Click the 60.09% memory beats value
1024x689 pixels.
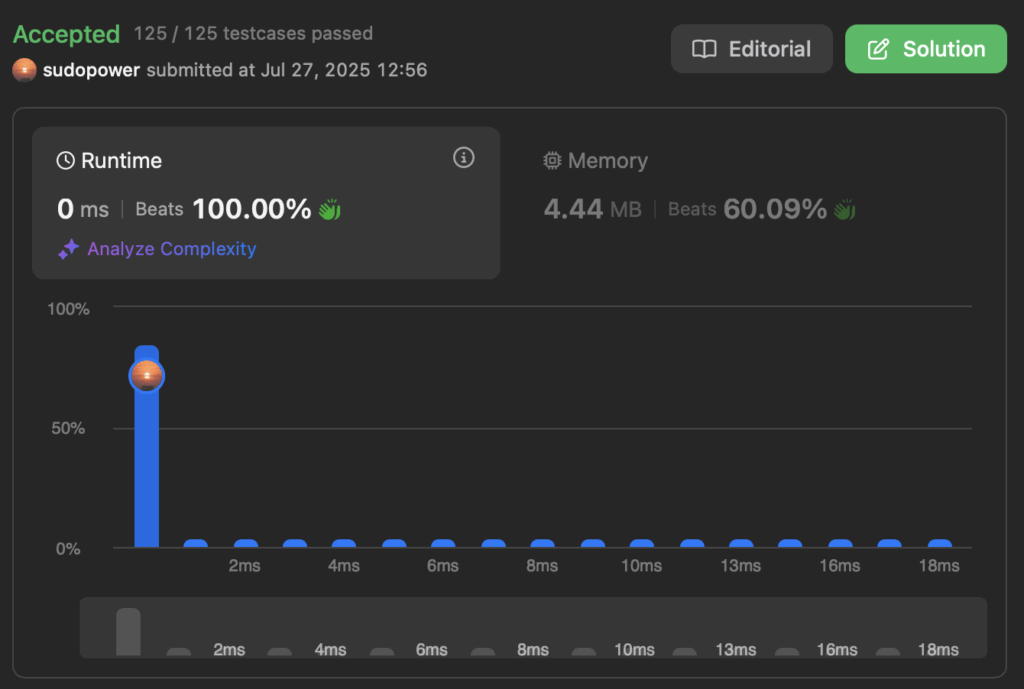tap(775, 209)
